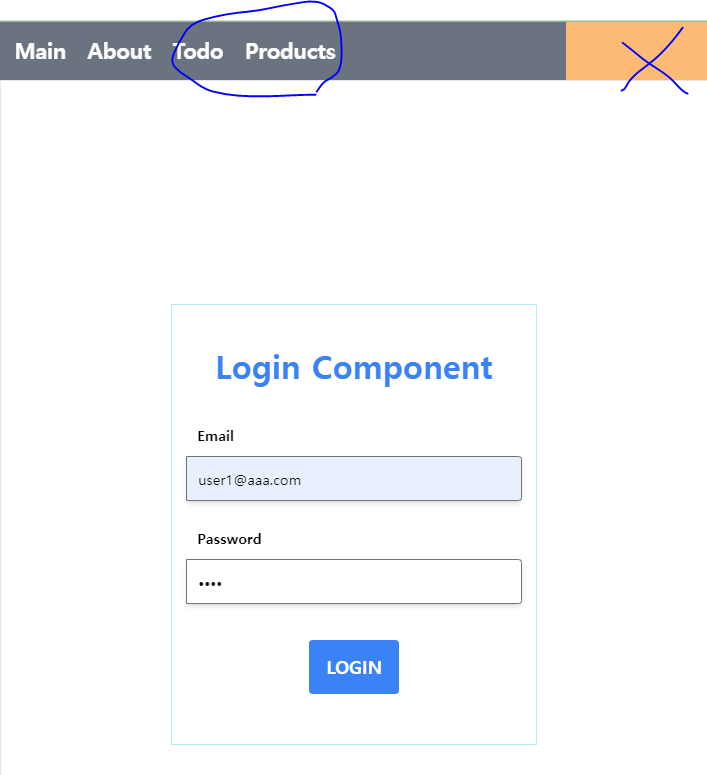This screenshot has width=707, height=775.
Task: Click the user1@aaa.com text in Email
Action: point(250,480)
